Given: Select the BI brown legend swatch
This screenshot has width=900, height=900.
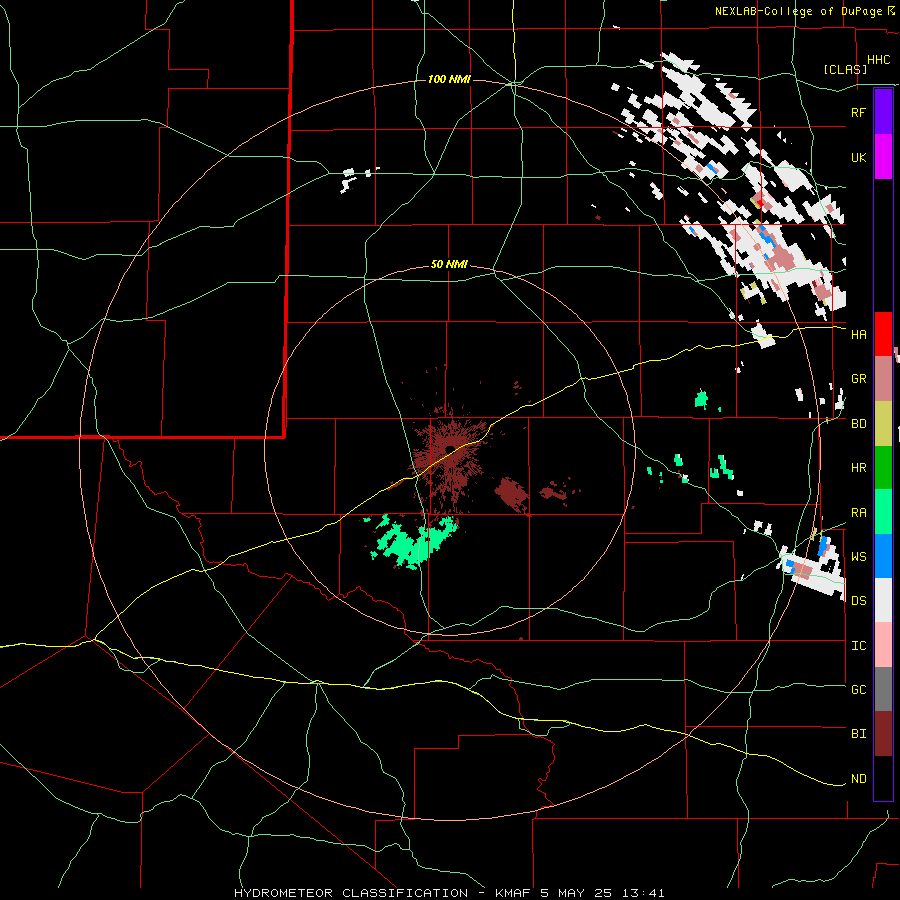Looking at the screenshot, I should [883, 734].
